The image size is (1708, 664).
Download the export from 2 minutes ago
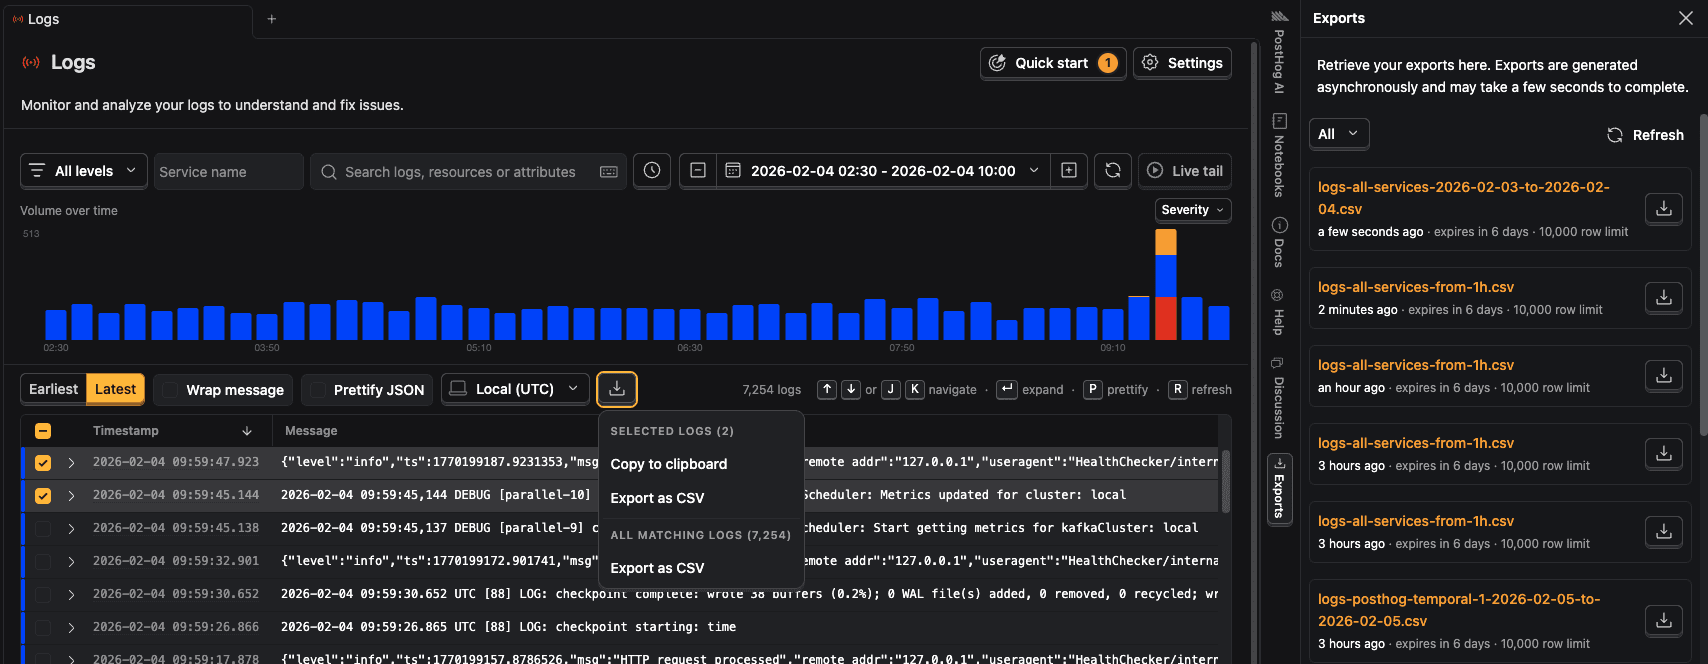[x=1664, y=298]
